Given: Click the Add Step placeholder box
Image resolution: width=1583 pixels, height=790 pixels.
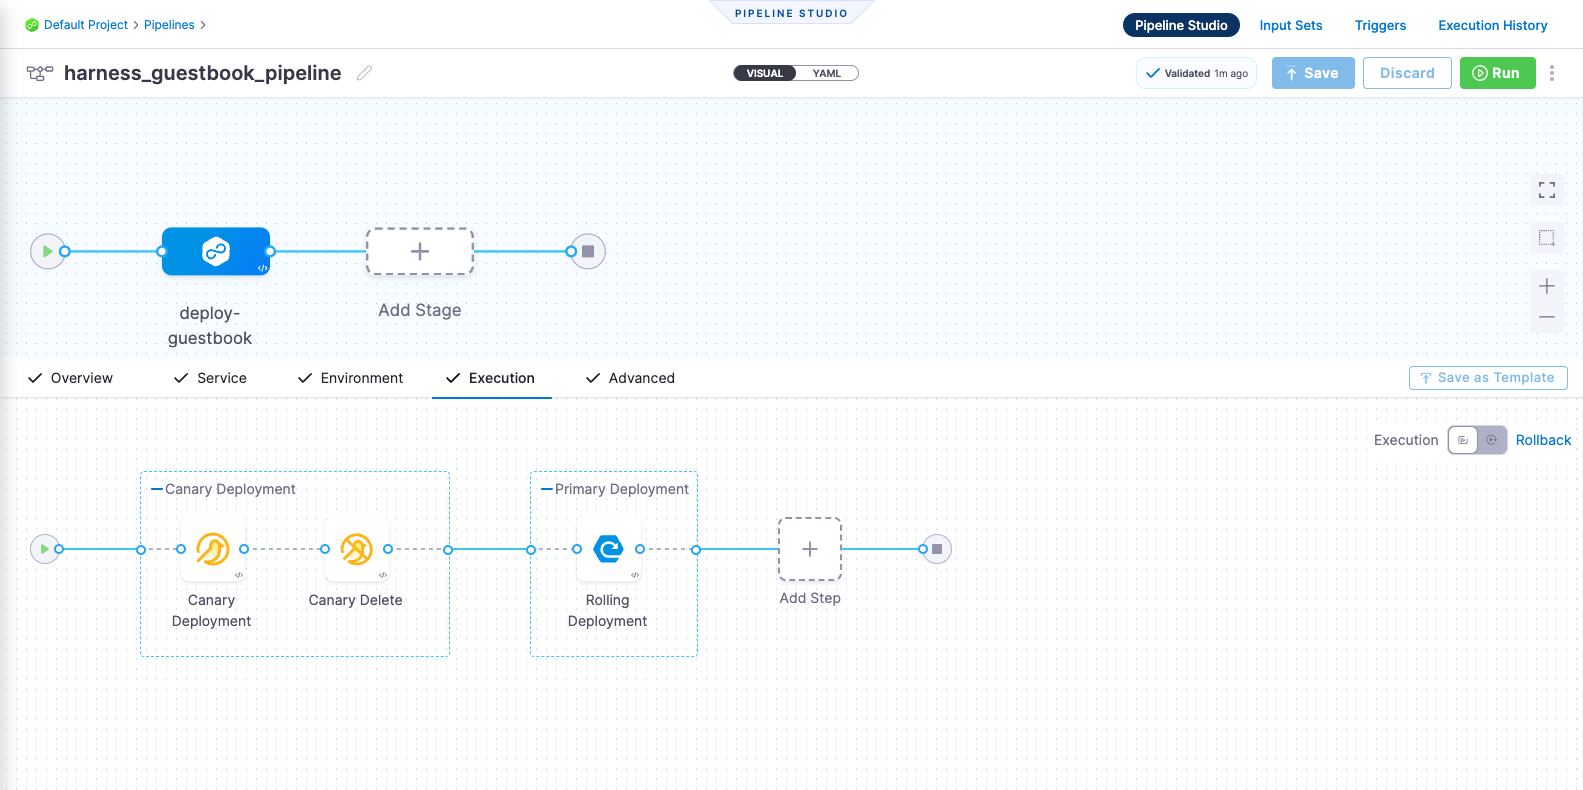Looking at the screenshot, I should tap(810, 549).
